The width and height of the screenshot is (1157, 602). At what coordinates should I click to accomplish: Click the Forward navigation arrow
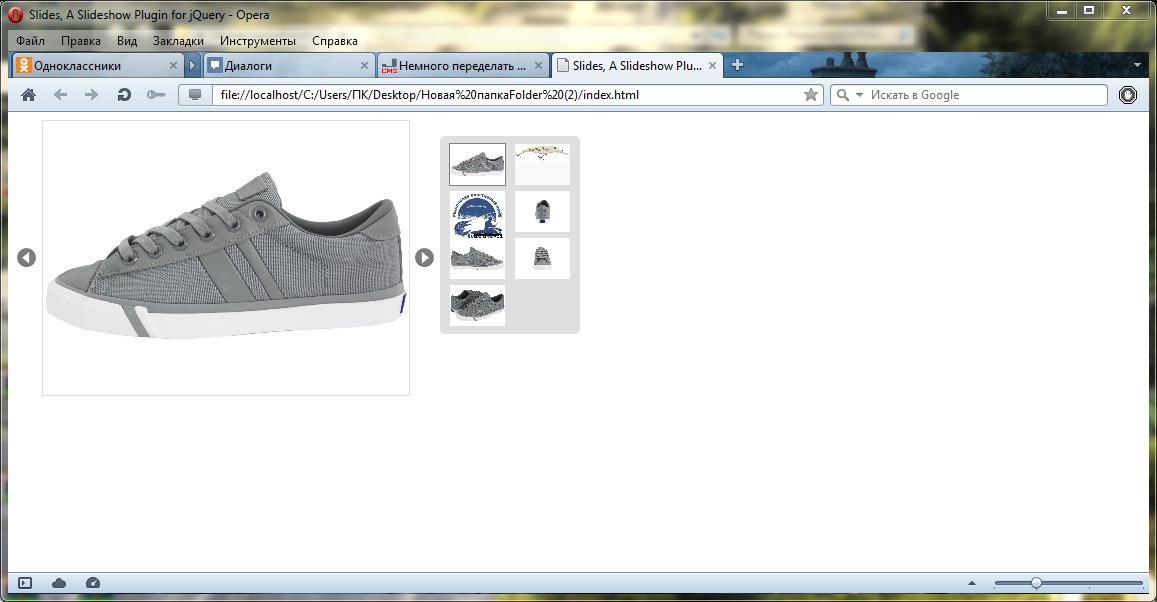pos(91,95)
